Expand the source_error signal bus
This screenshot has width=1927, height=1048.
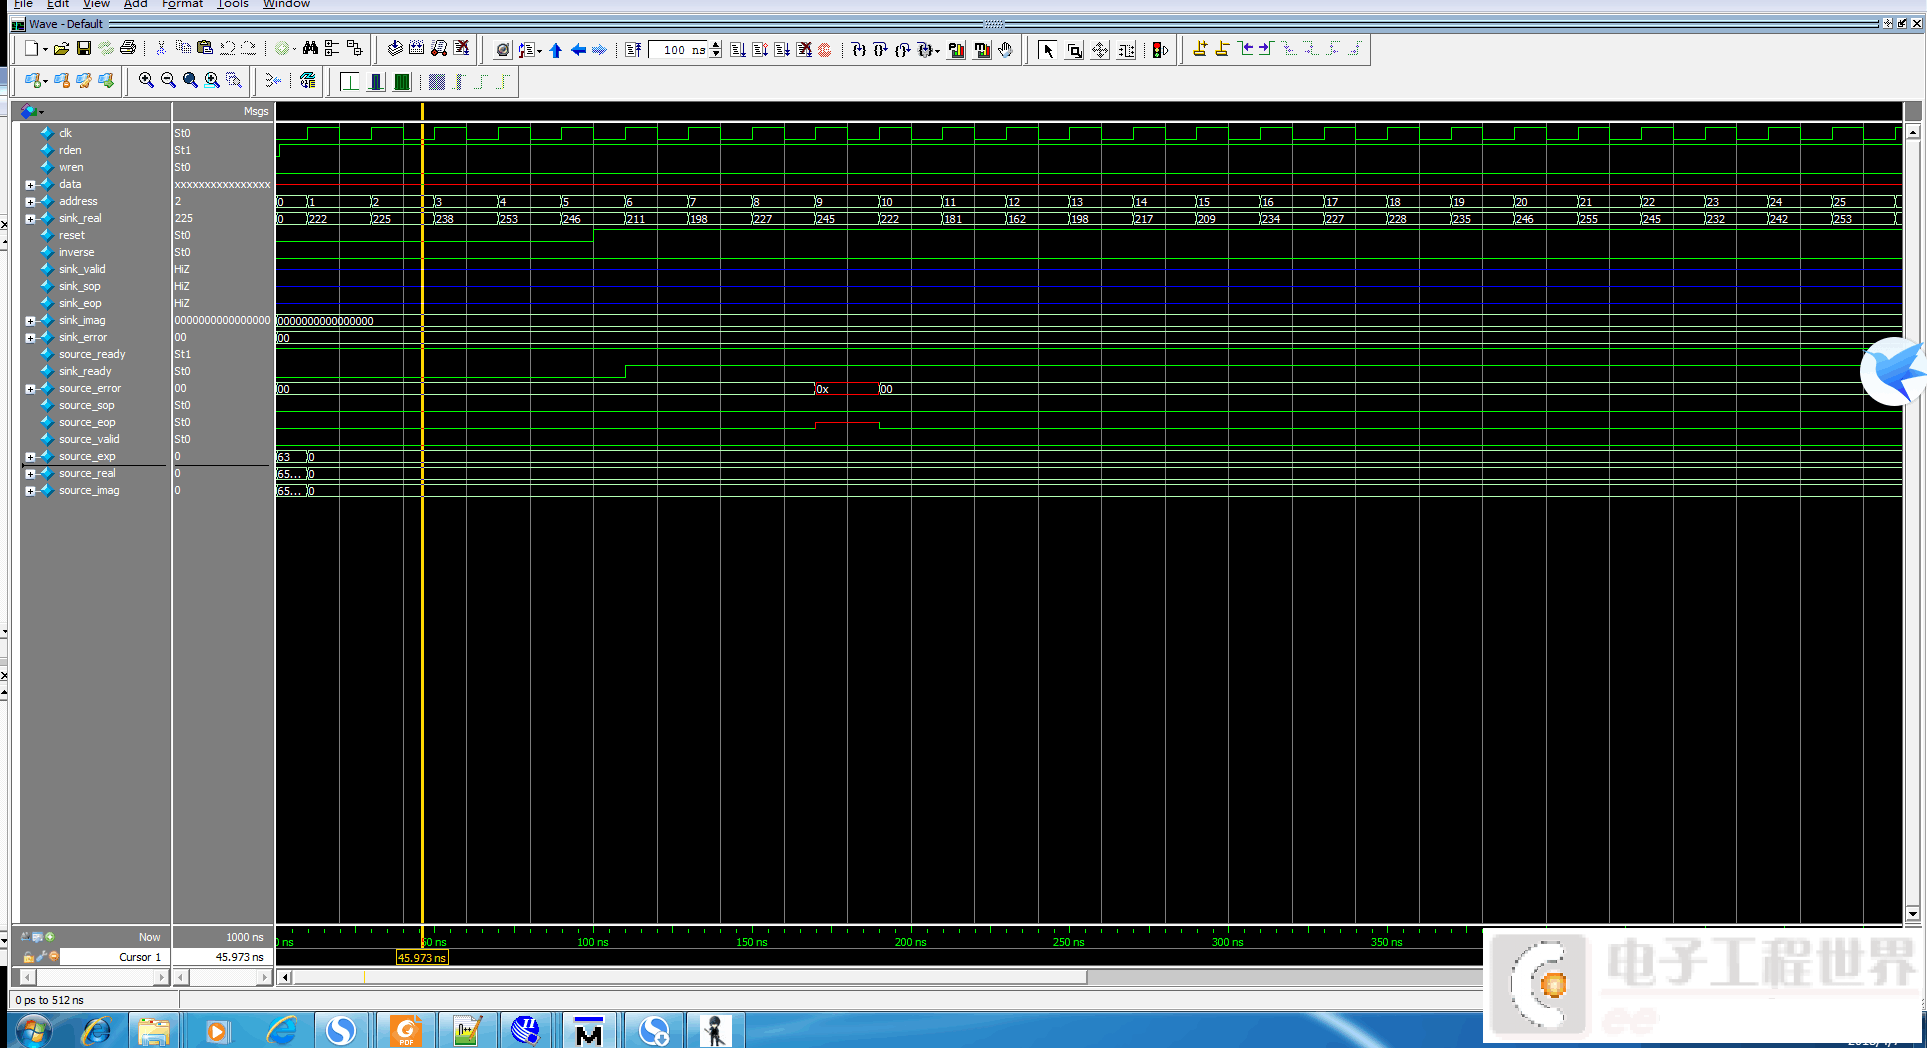click(30, 389)
